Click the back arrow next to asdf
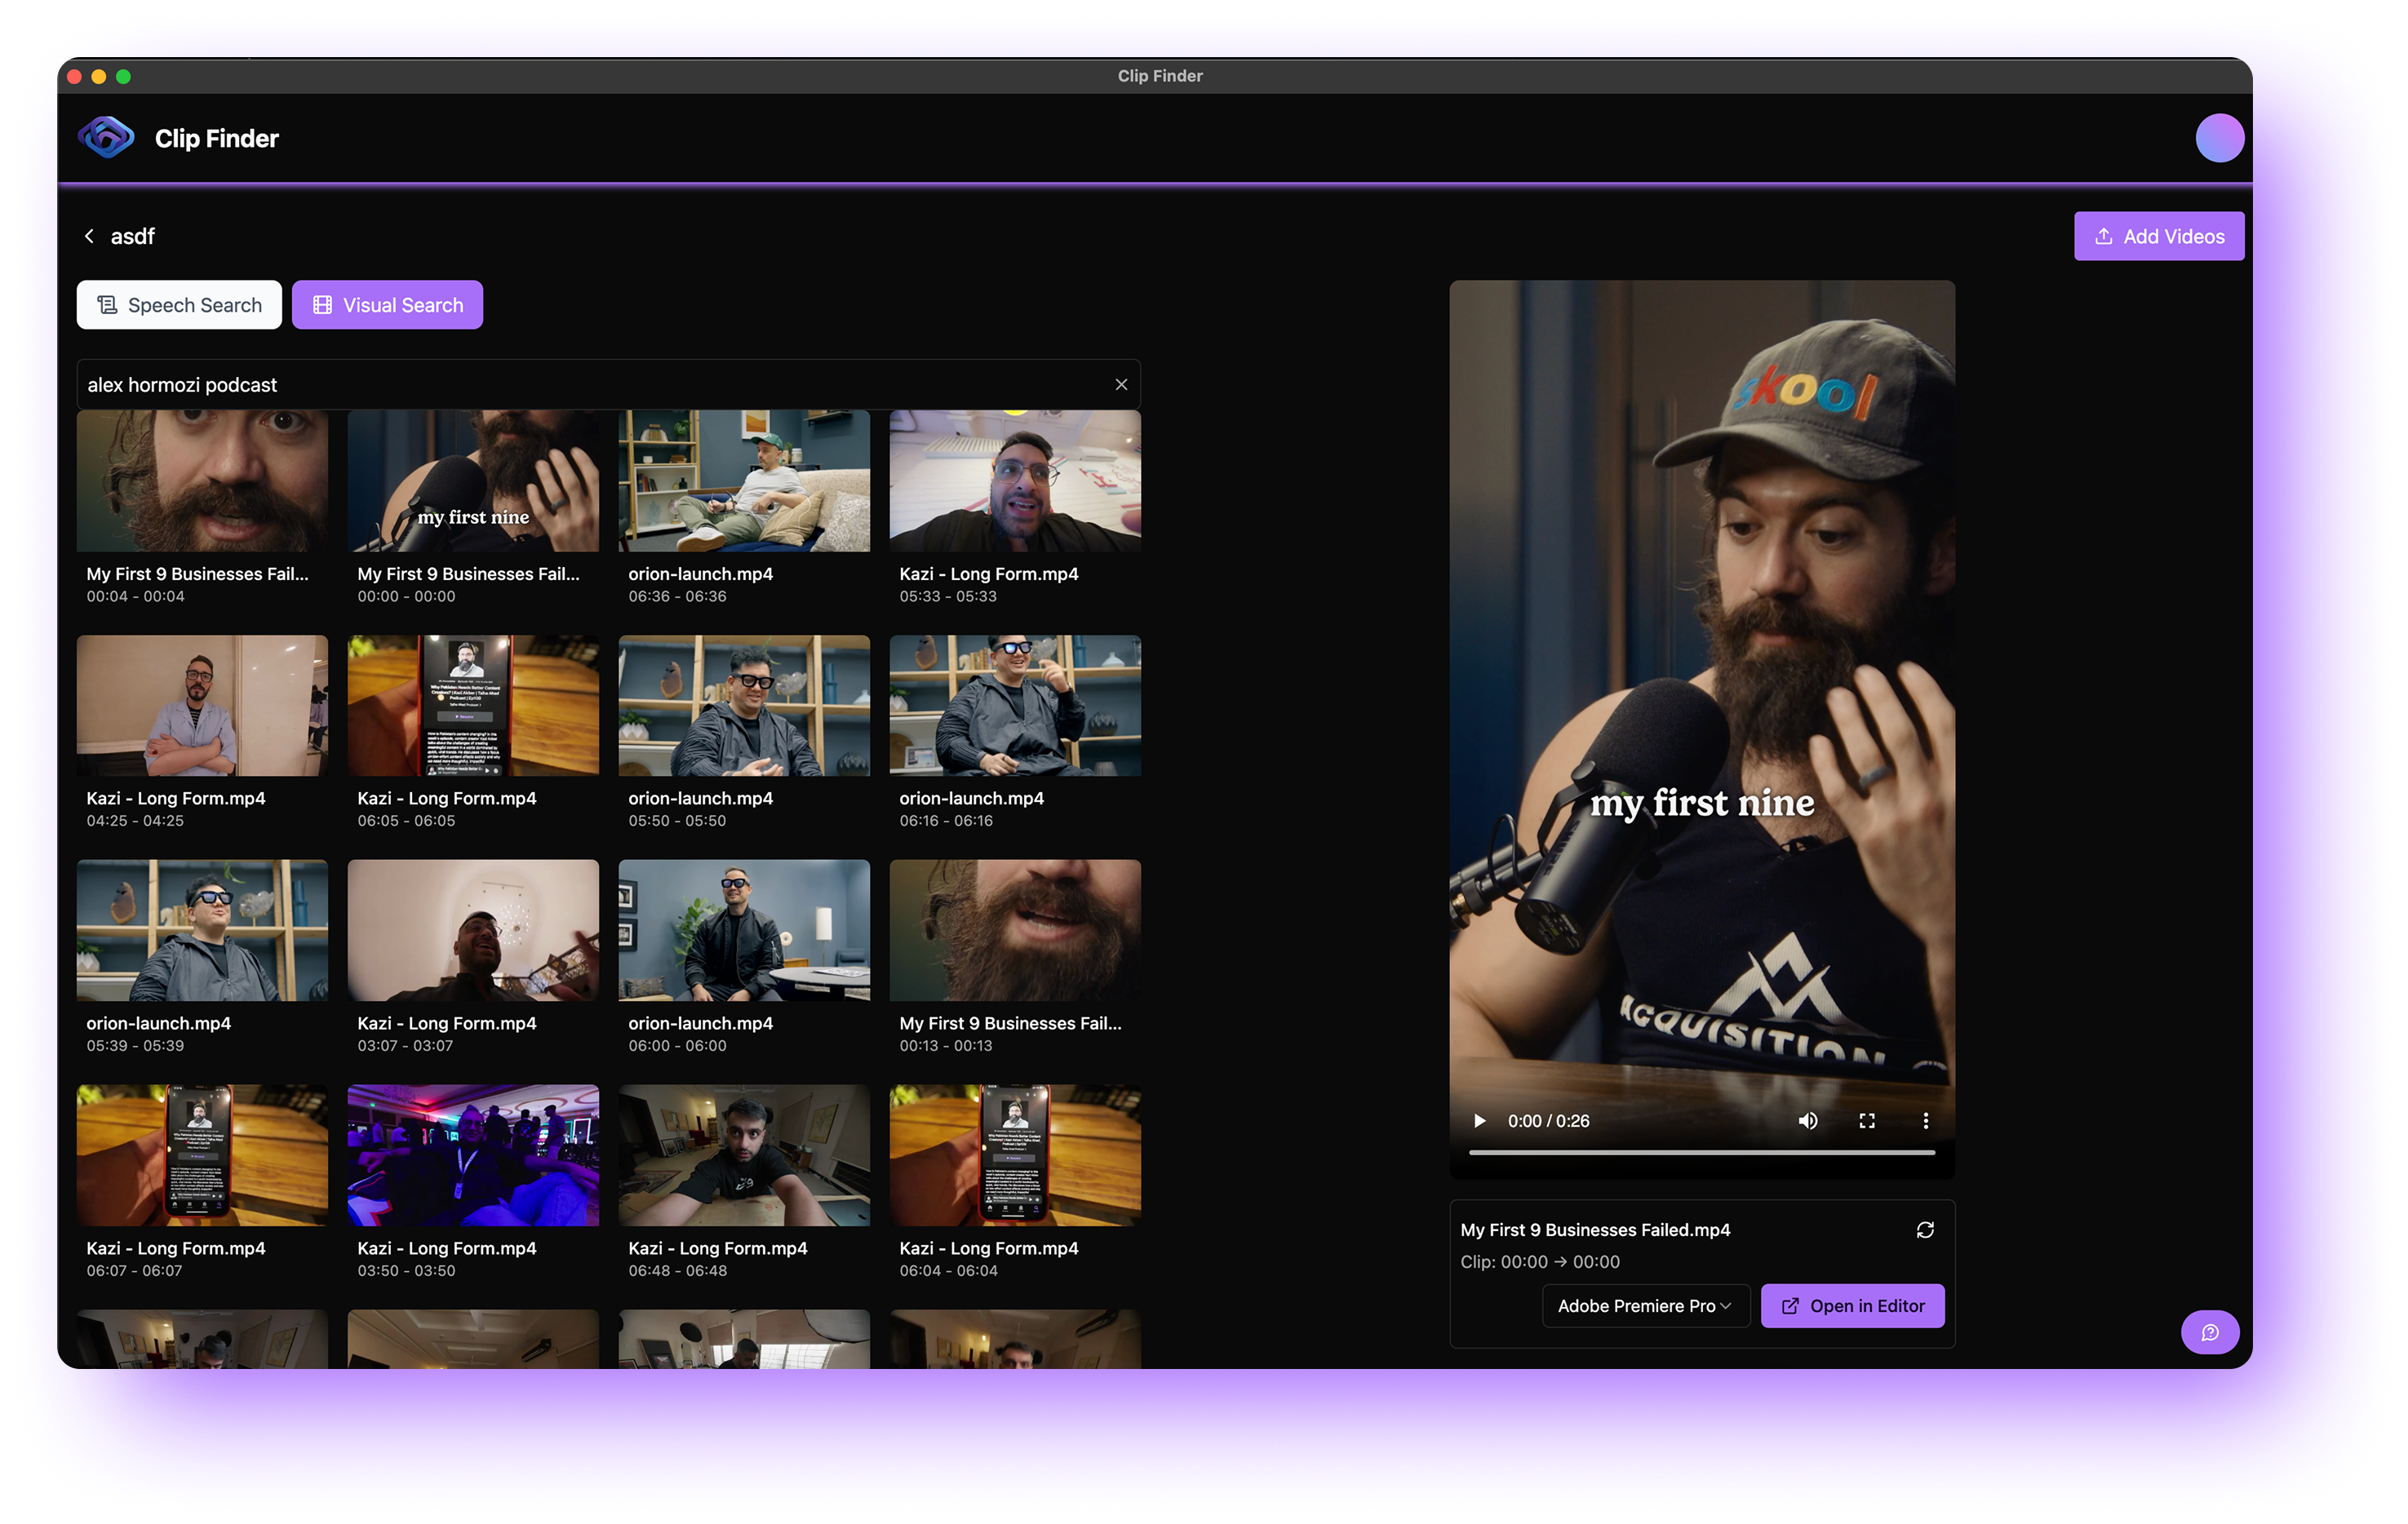This screenshot has height=1524, width=2408. (89, 236)
